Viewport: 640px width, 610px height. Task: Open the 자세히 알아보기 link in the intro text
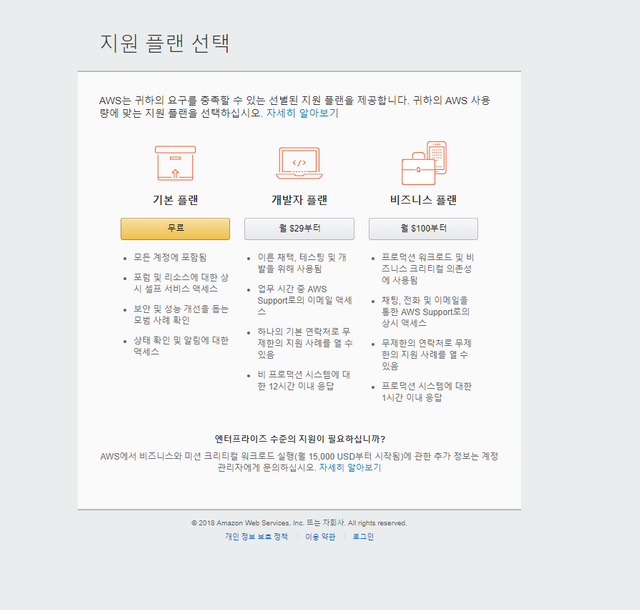coord(302,113)
